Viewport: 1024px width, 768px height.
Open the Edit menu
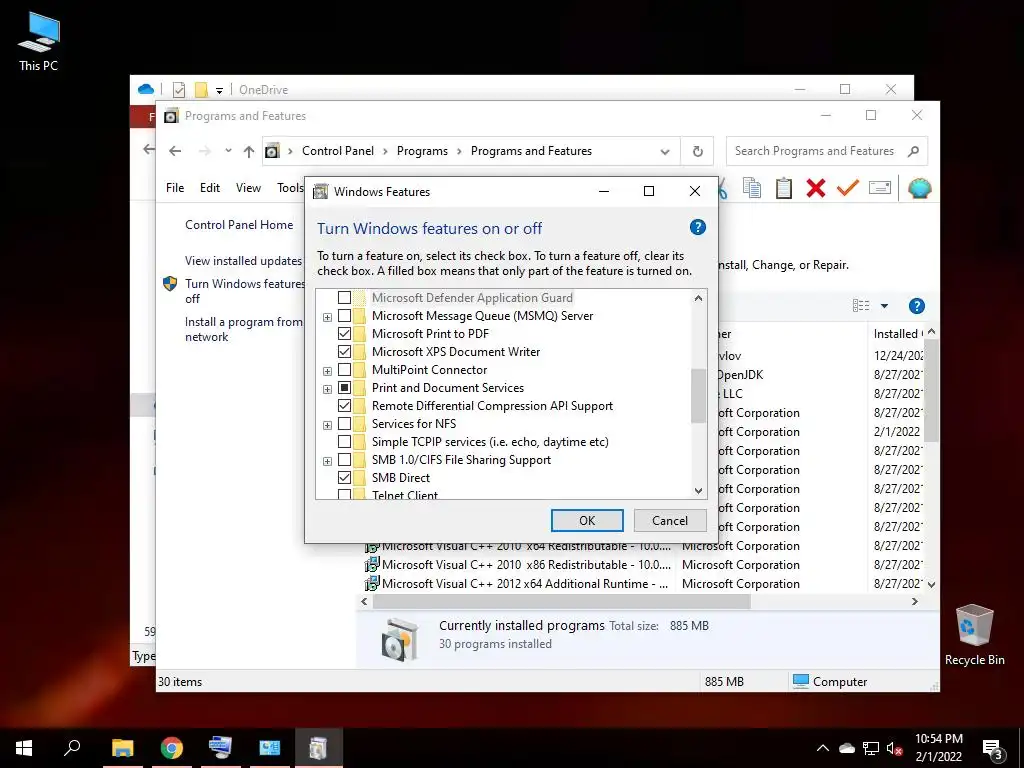click(210, 188)
